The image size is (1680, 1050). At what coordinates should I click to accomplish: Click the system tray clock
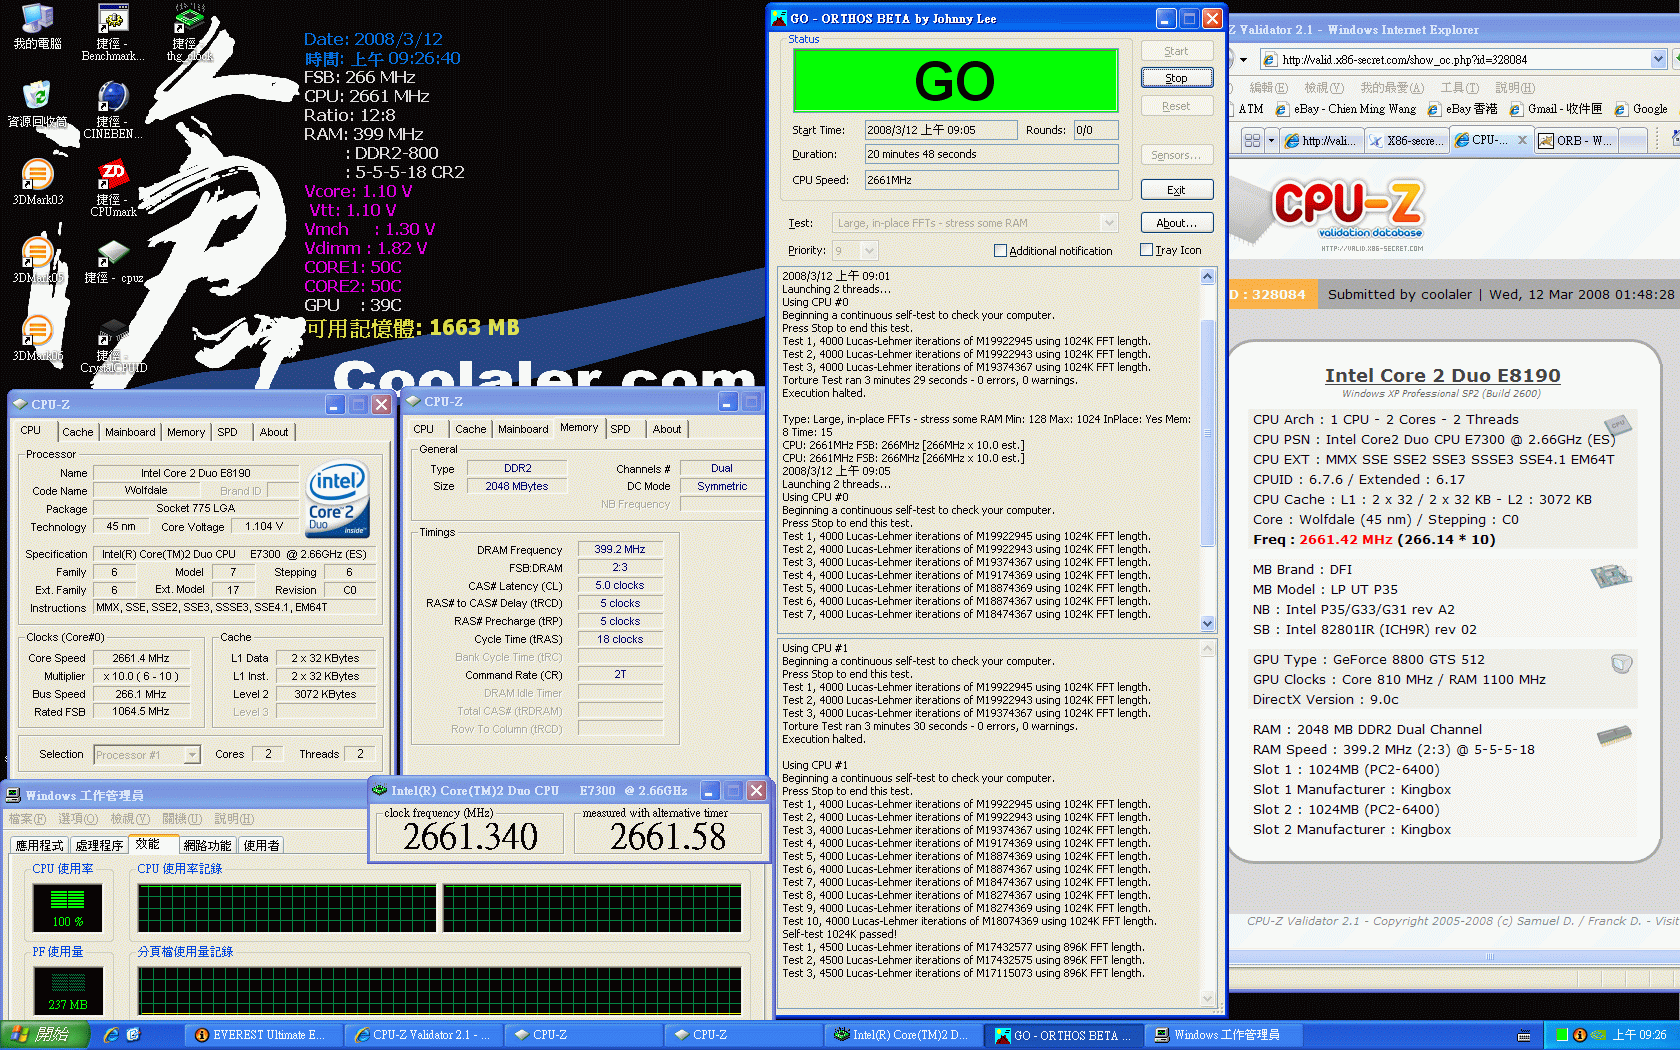pos(1639,1035)
